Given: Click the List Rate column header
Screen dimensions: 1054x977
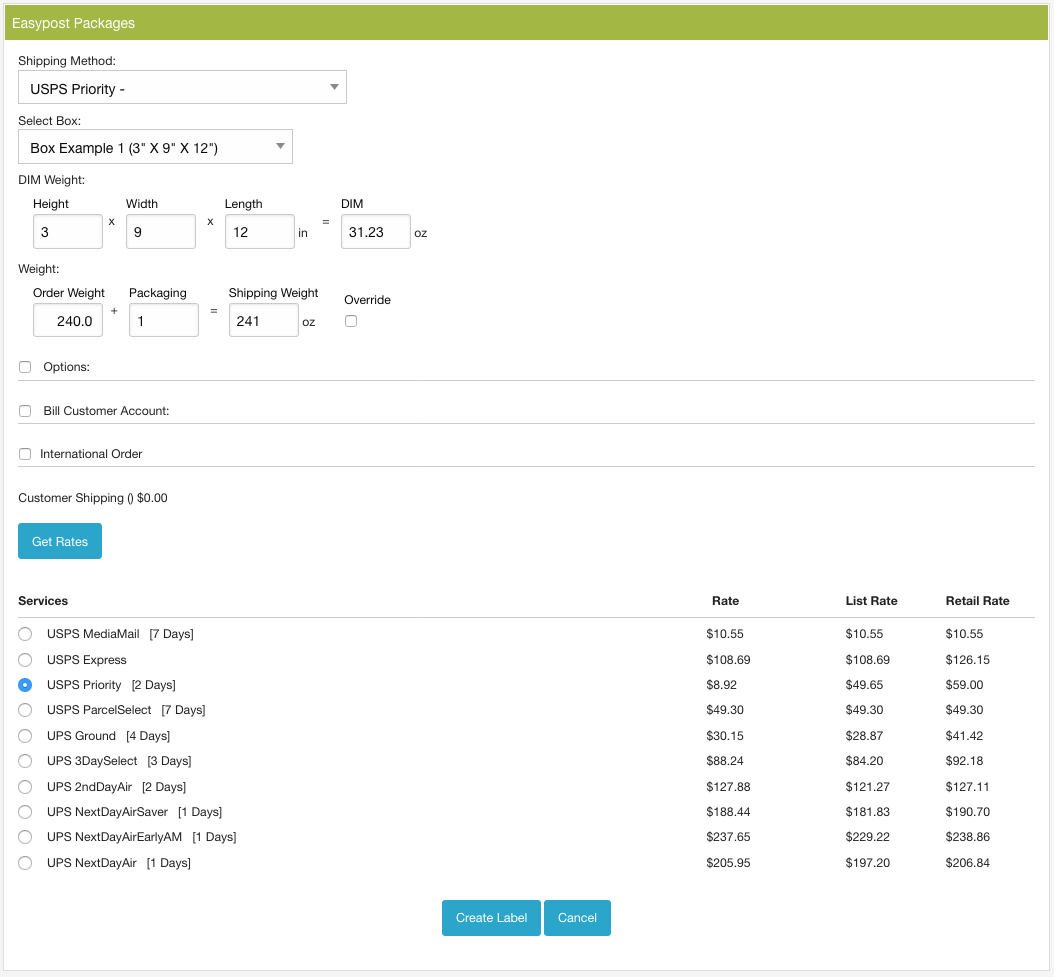Looking at the screenshot, I should click(871, 601).
